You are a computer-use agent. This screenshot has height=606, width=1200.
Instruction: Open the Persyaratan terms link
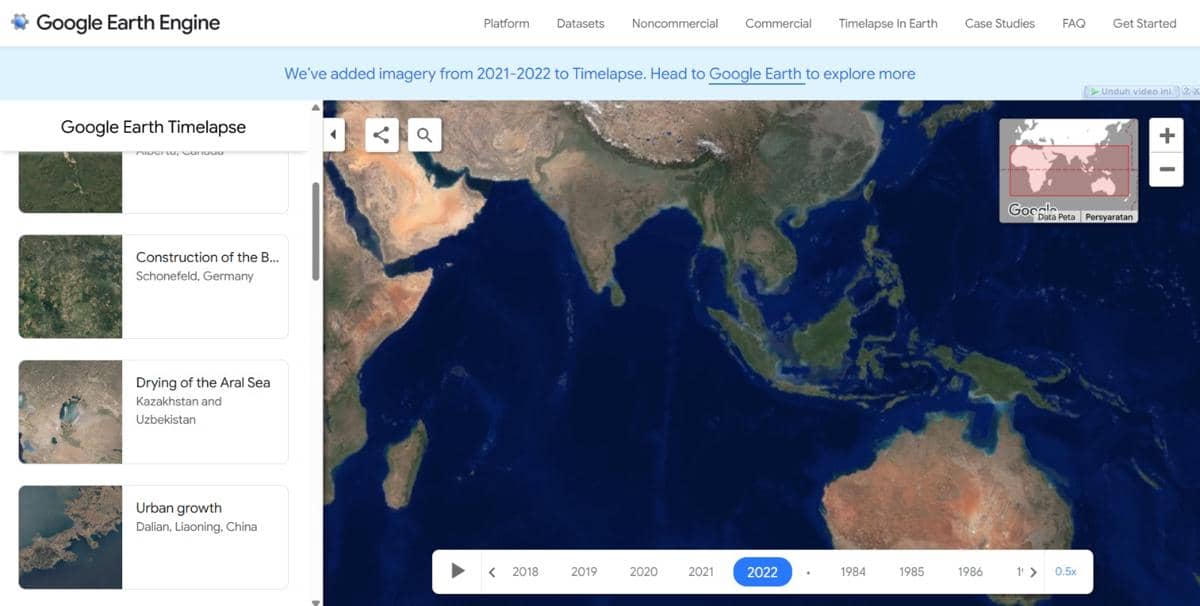[x=1108, y=216]
